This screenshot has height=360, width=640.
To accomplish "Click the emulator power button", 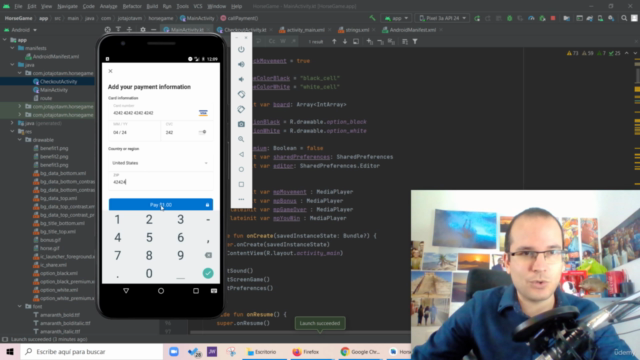I will (241, 49).
